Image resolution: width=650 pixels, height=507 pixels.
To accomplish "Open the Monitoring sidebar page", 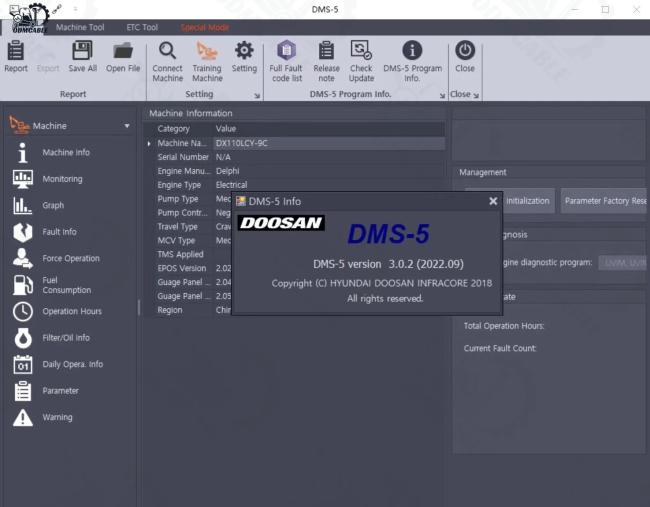I will pos(62,179).
